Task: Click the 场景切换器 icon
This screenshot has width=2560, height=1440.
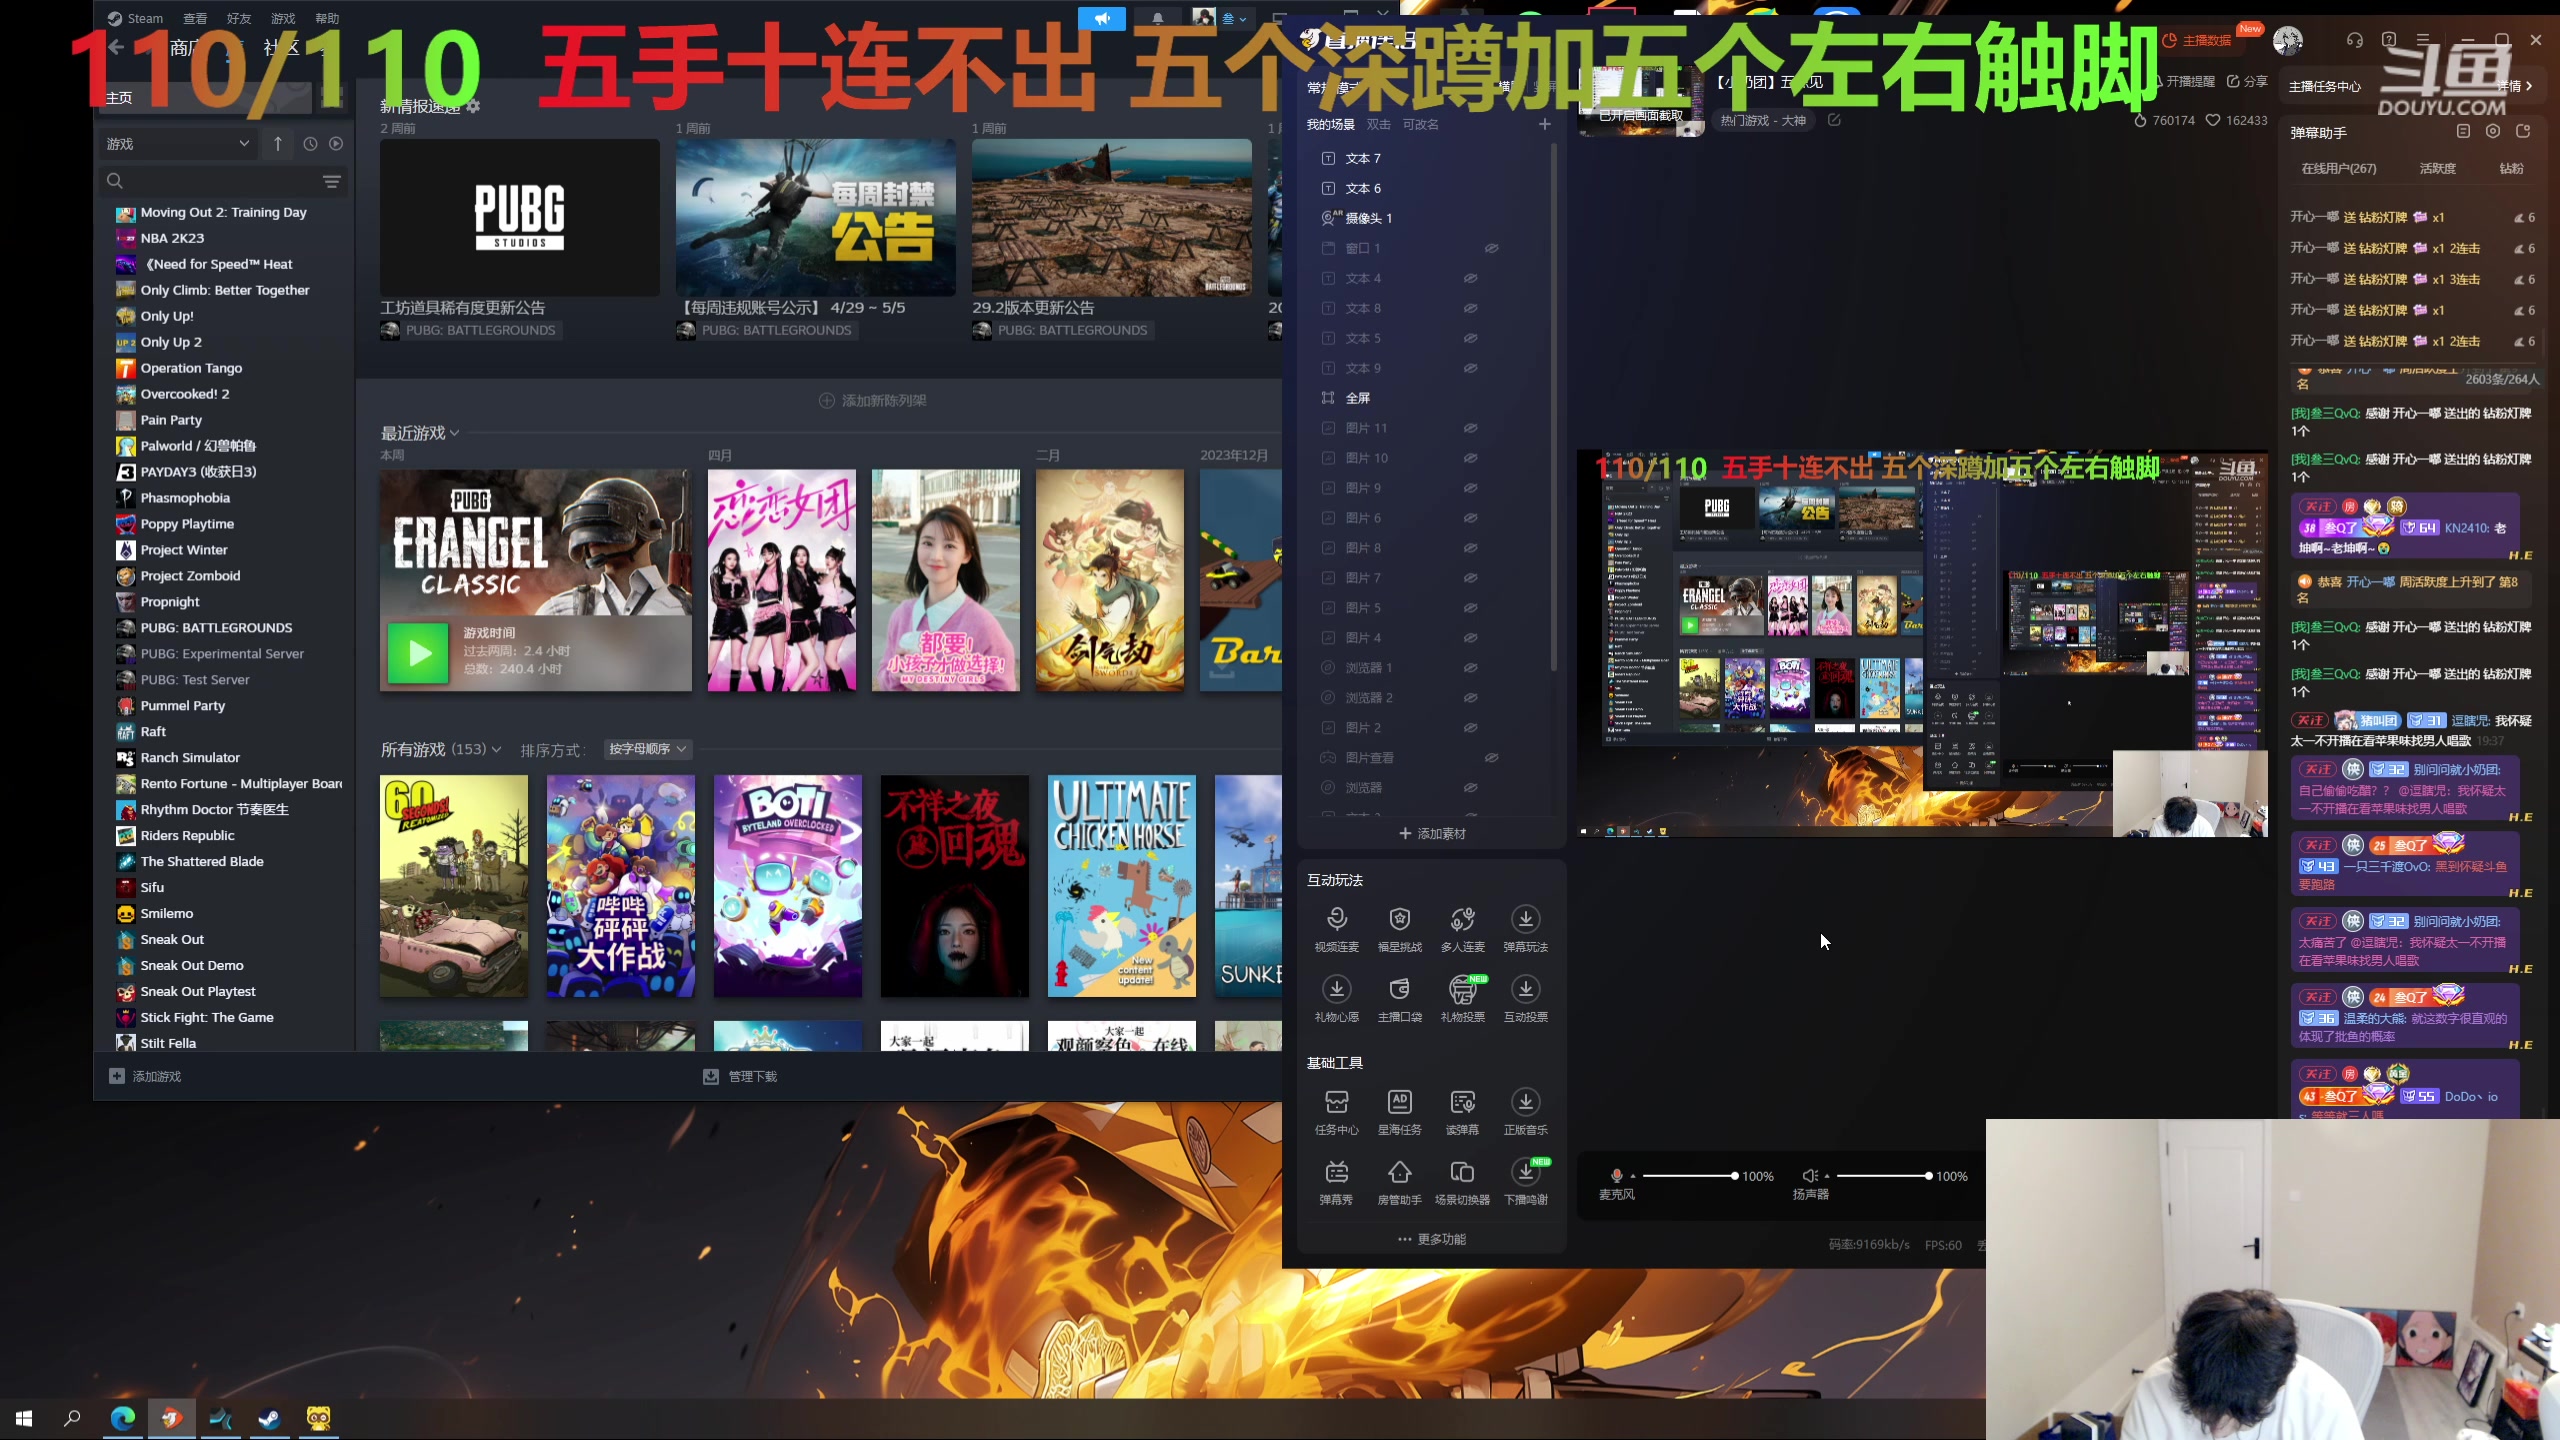Action: (x=1462, y=1172)
